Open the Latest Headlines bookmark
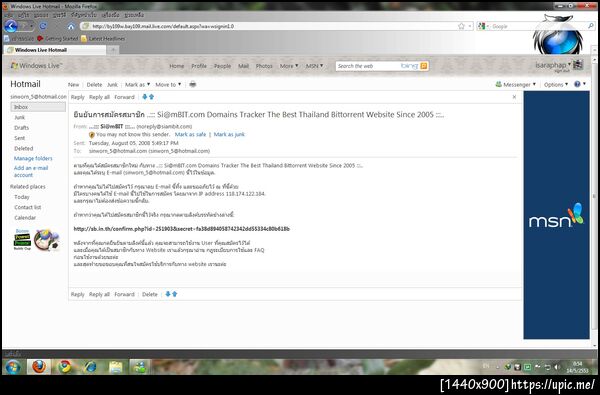The width and height of the screenshot is (600, 395). [103, 39]
